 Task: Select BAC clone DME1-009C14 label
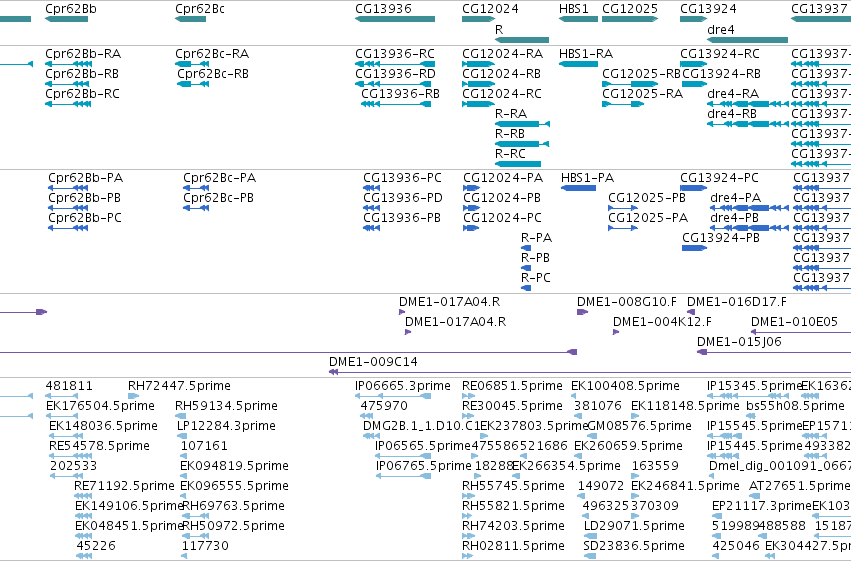coord(373,362)
